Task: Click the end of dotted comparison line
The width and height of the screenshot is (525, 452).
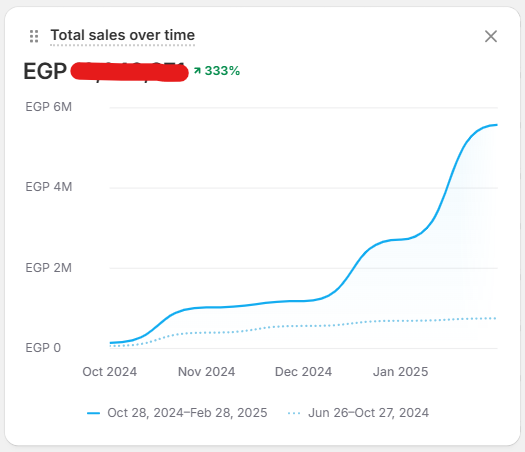Action: pos(495,318)
